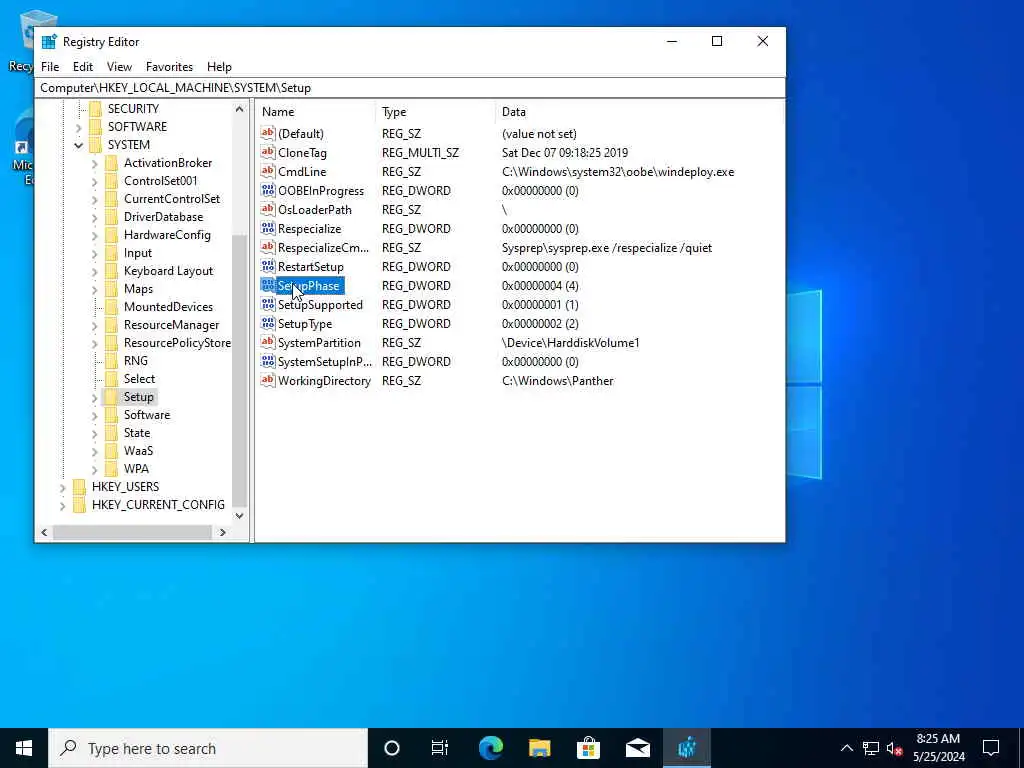The width and height of the screenshot is (1024, 768).
Task: Select the State key
Action: click(137, 433)
